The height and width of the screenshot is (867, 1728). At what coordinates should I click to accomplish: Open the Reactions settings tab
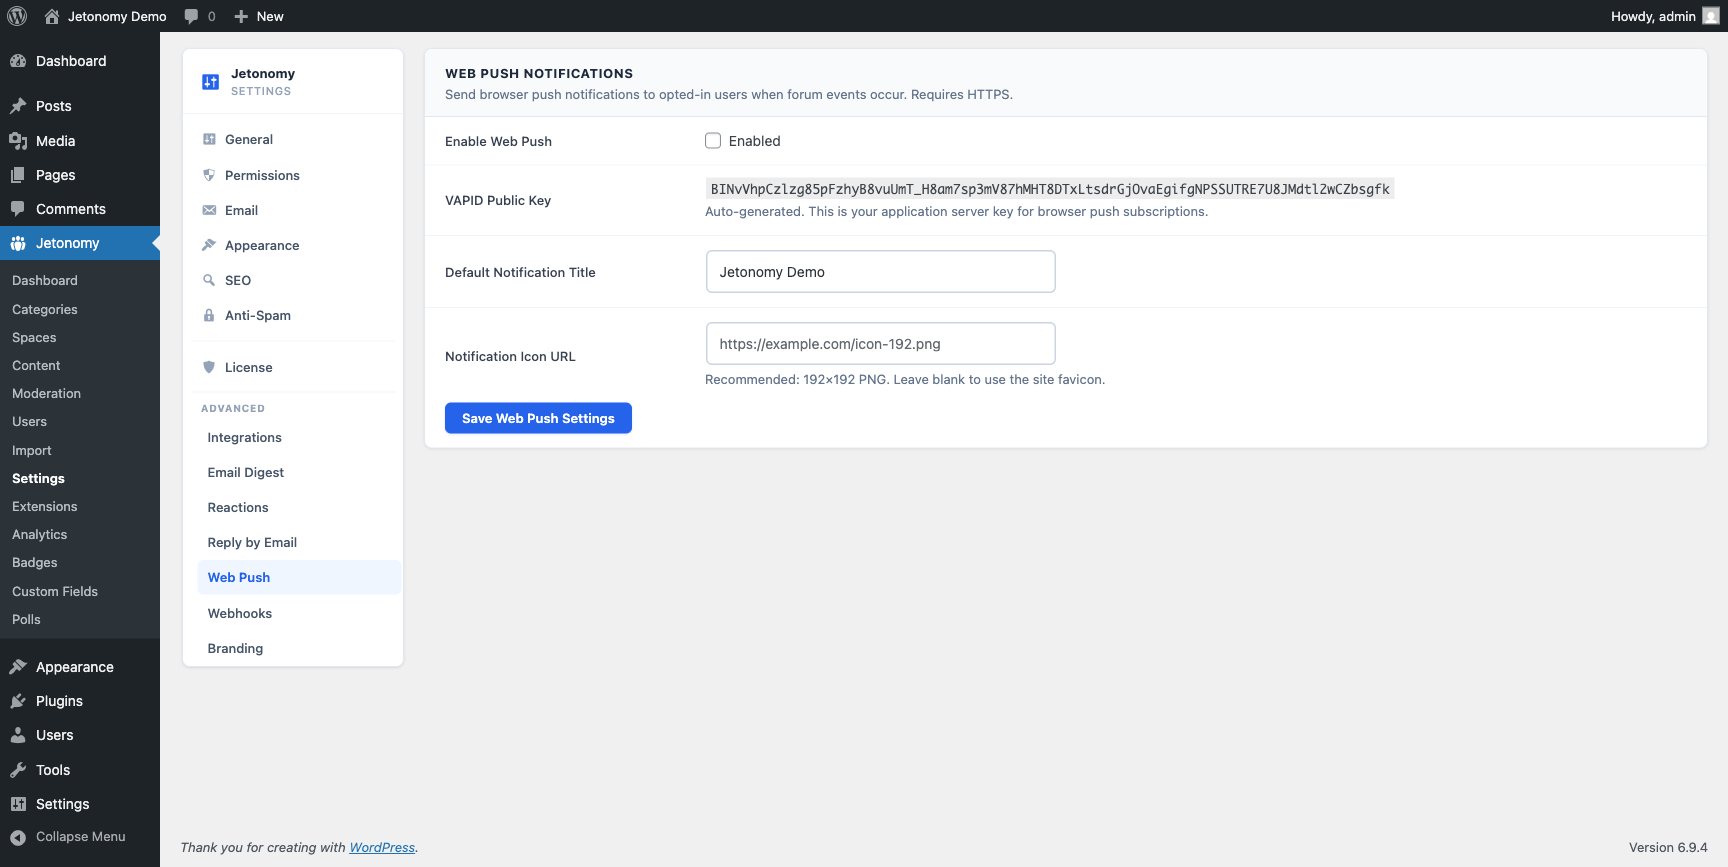(299, 508)
